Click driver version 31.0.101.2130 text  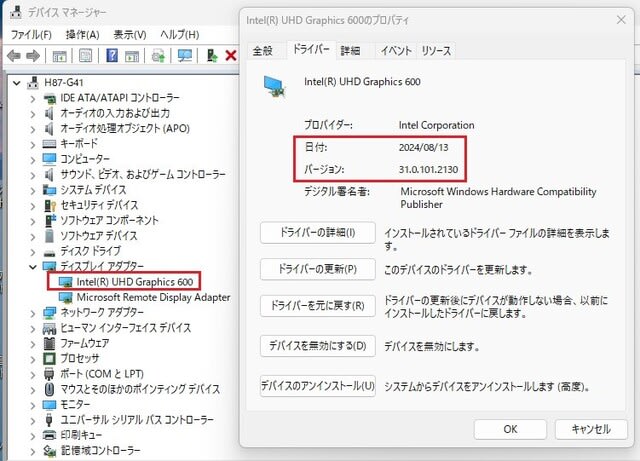(x=428, y=169)
